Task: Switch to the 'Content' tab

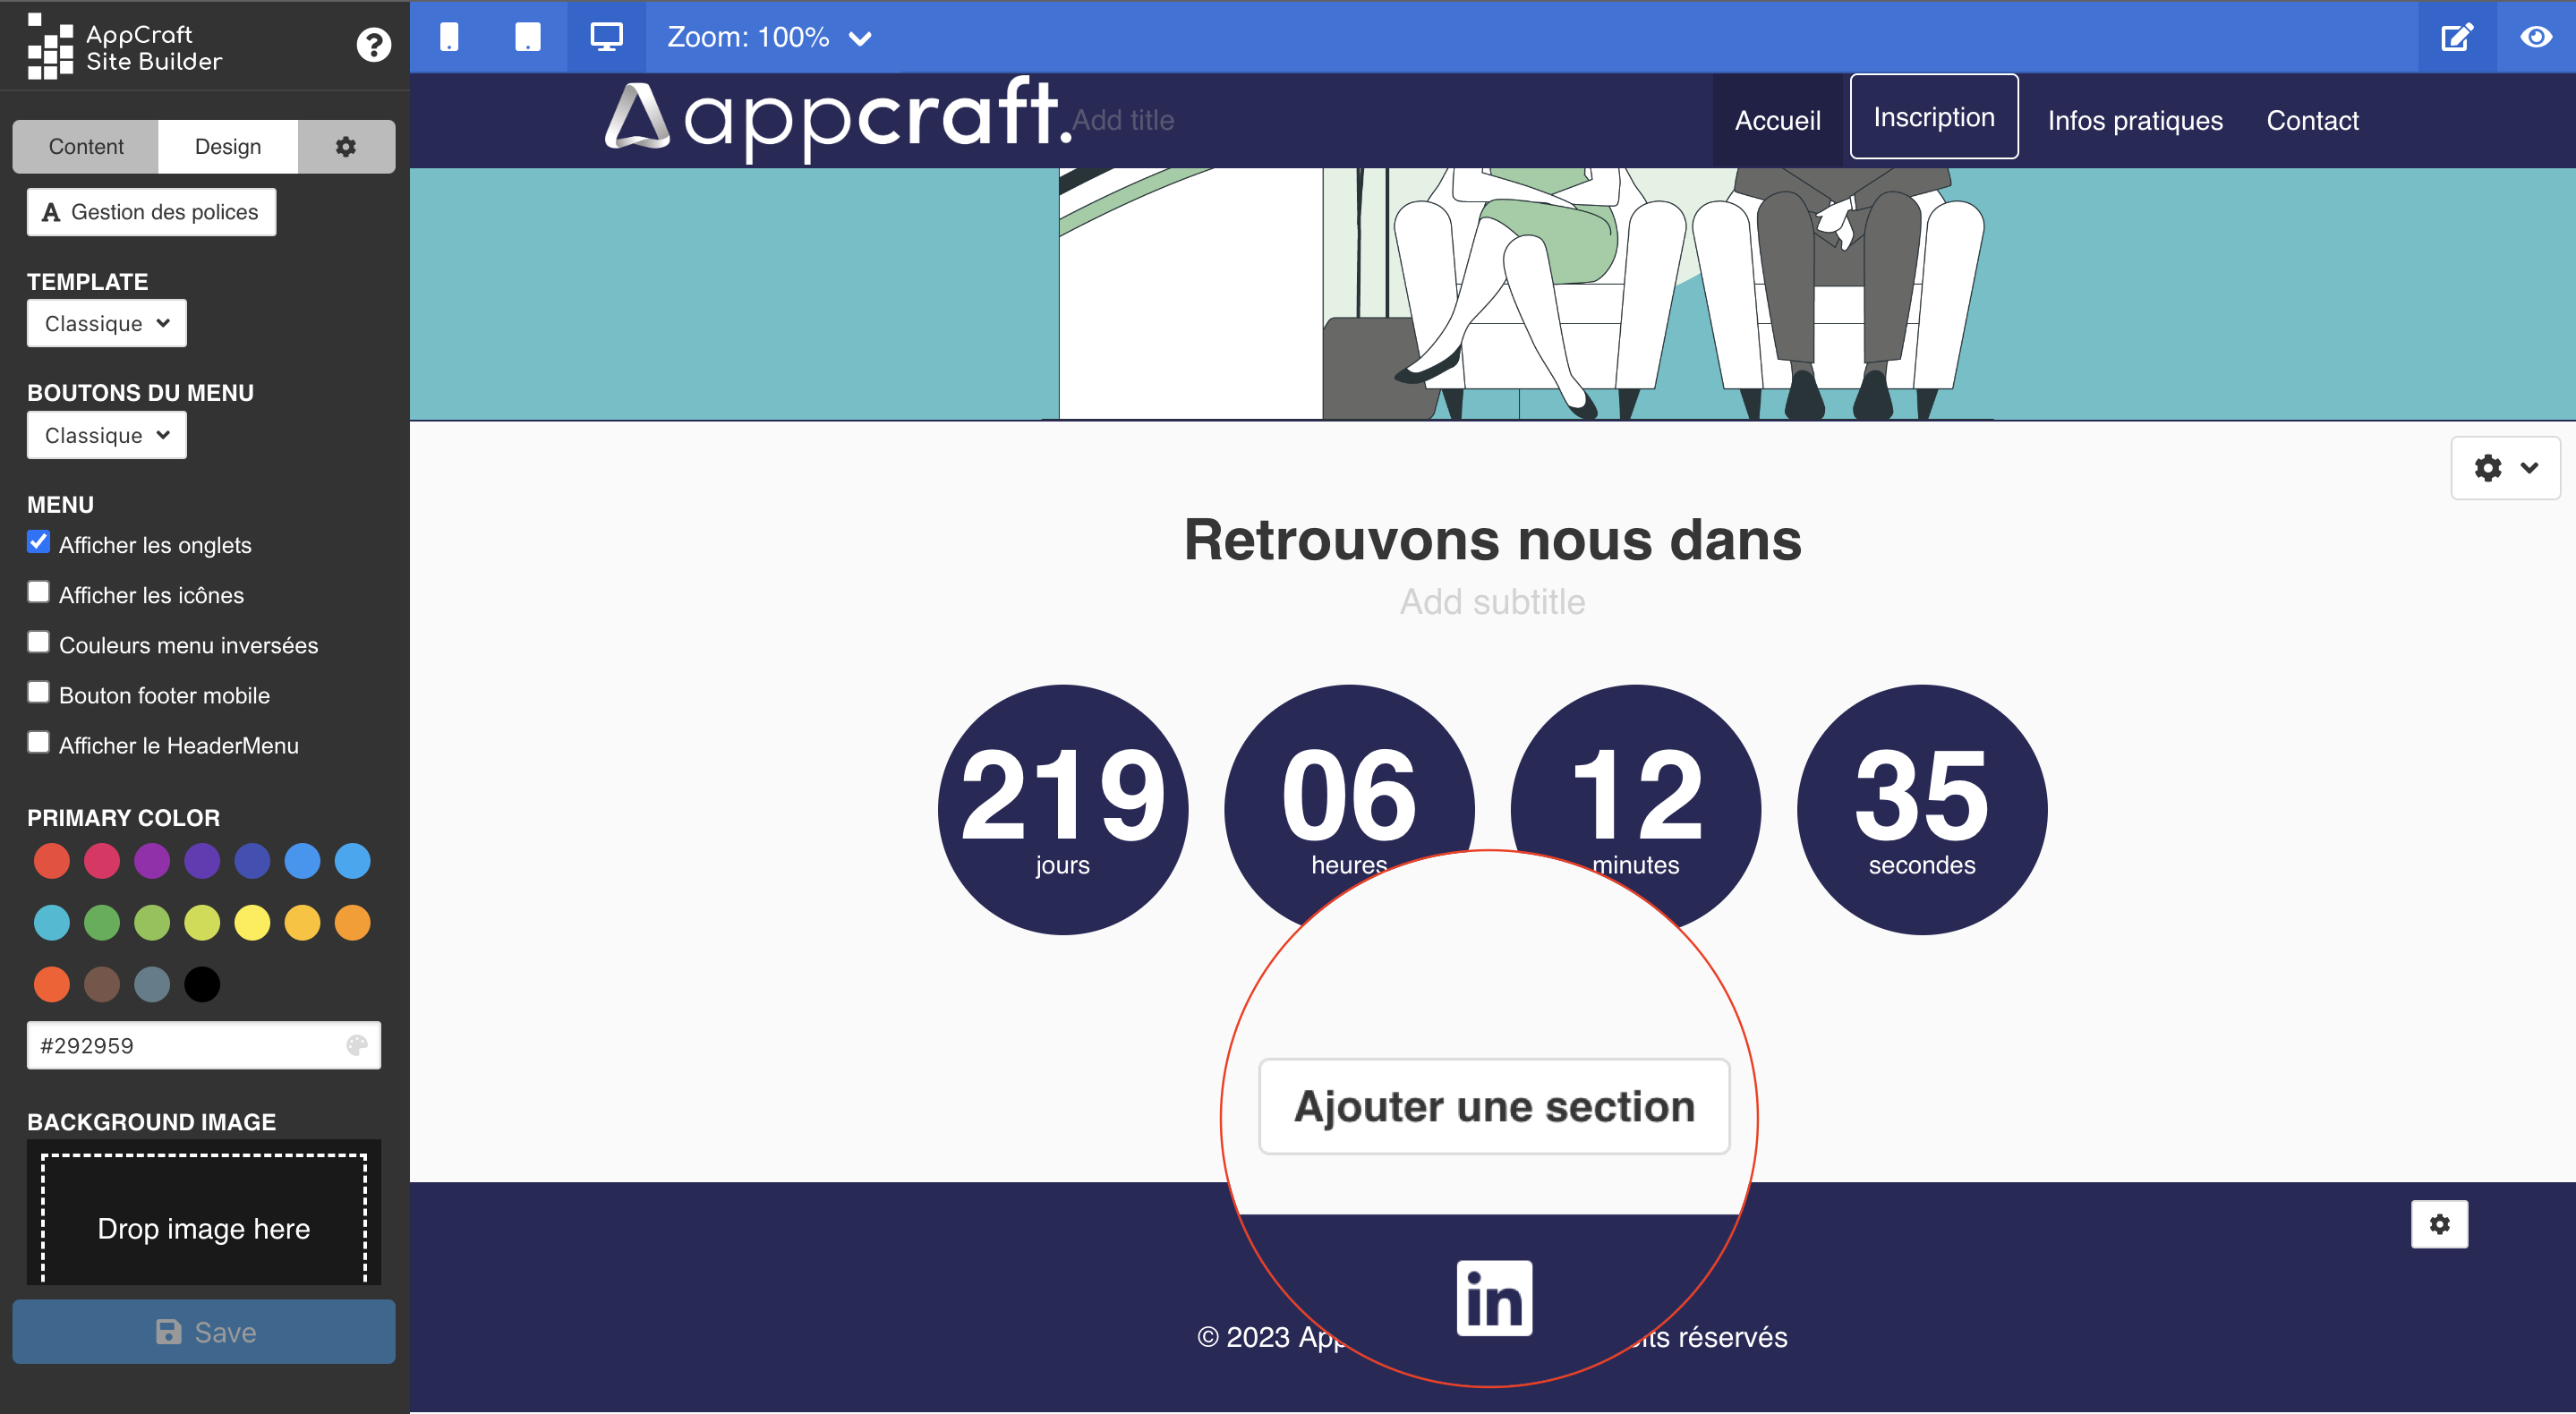Action: coord(85,146)
